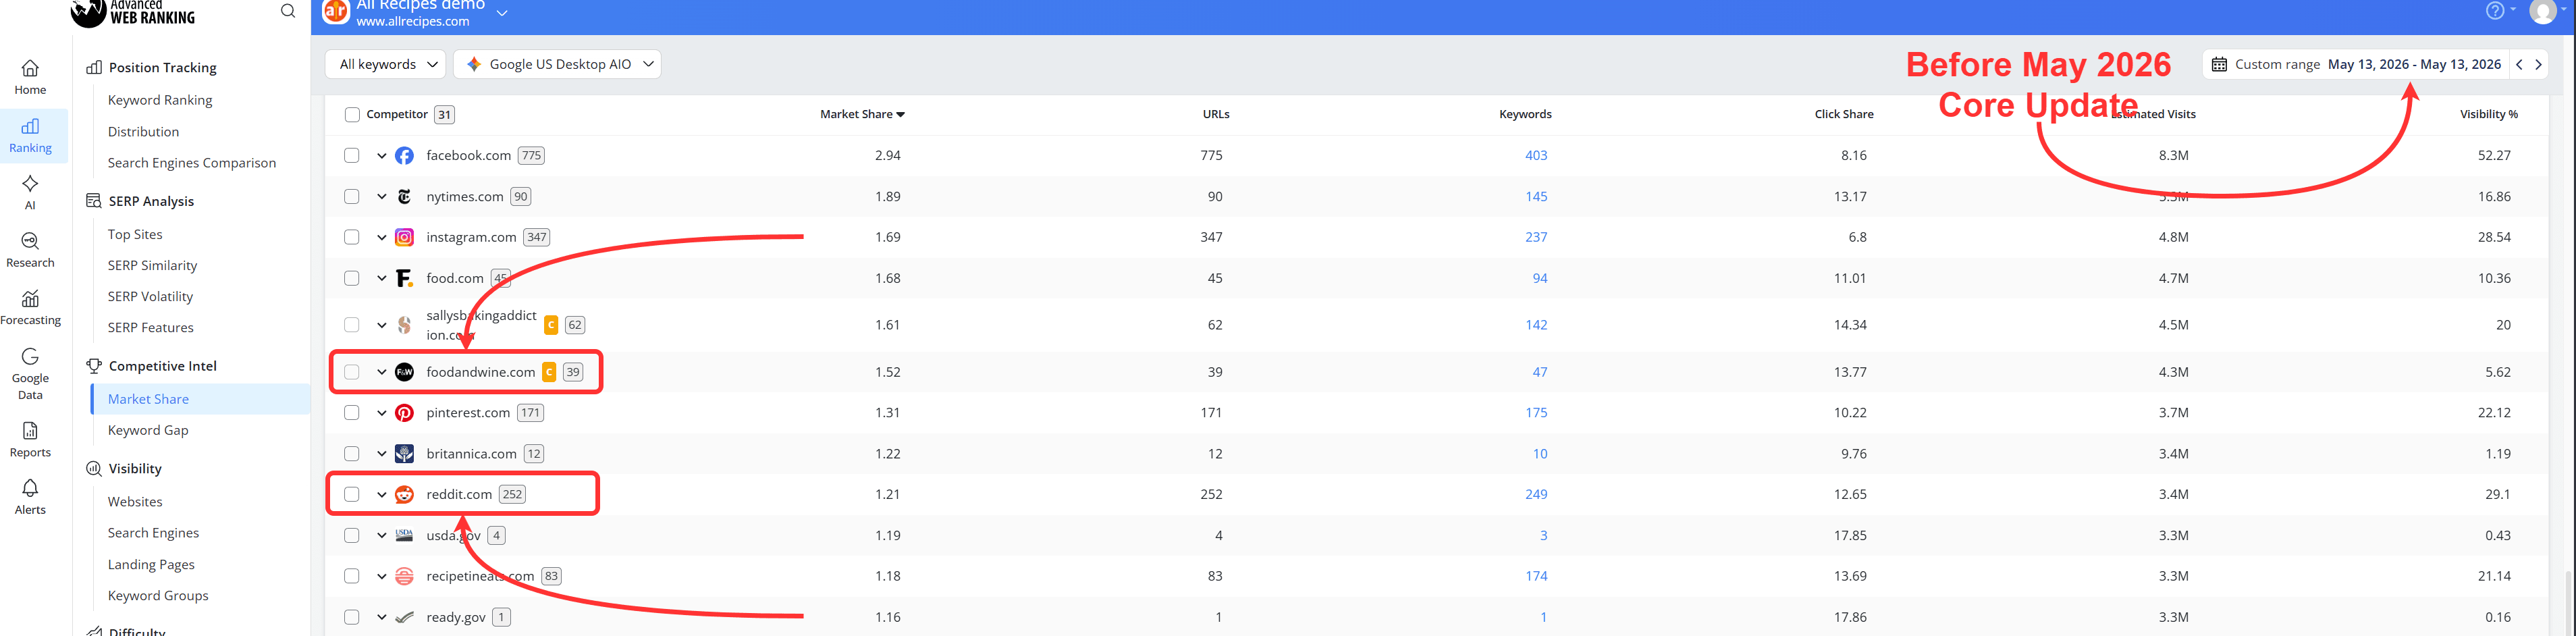This screenshot has width=2576, height=636.
Task: Click the help question mark icon
Action: tap(2495, 10)
